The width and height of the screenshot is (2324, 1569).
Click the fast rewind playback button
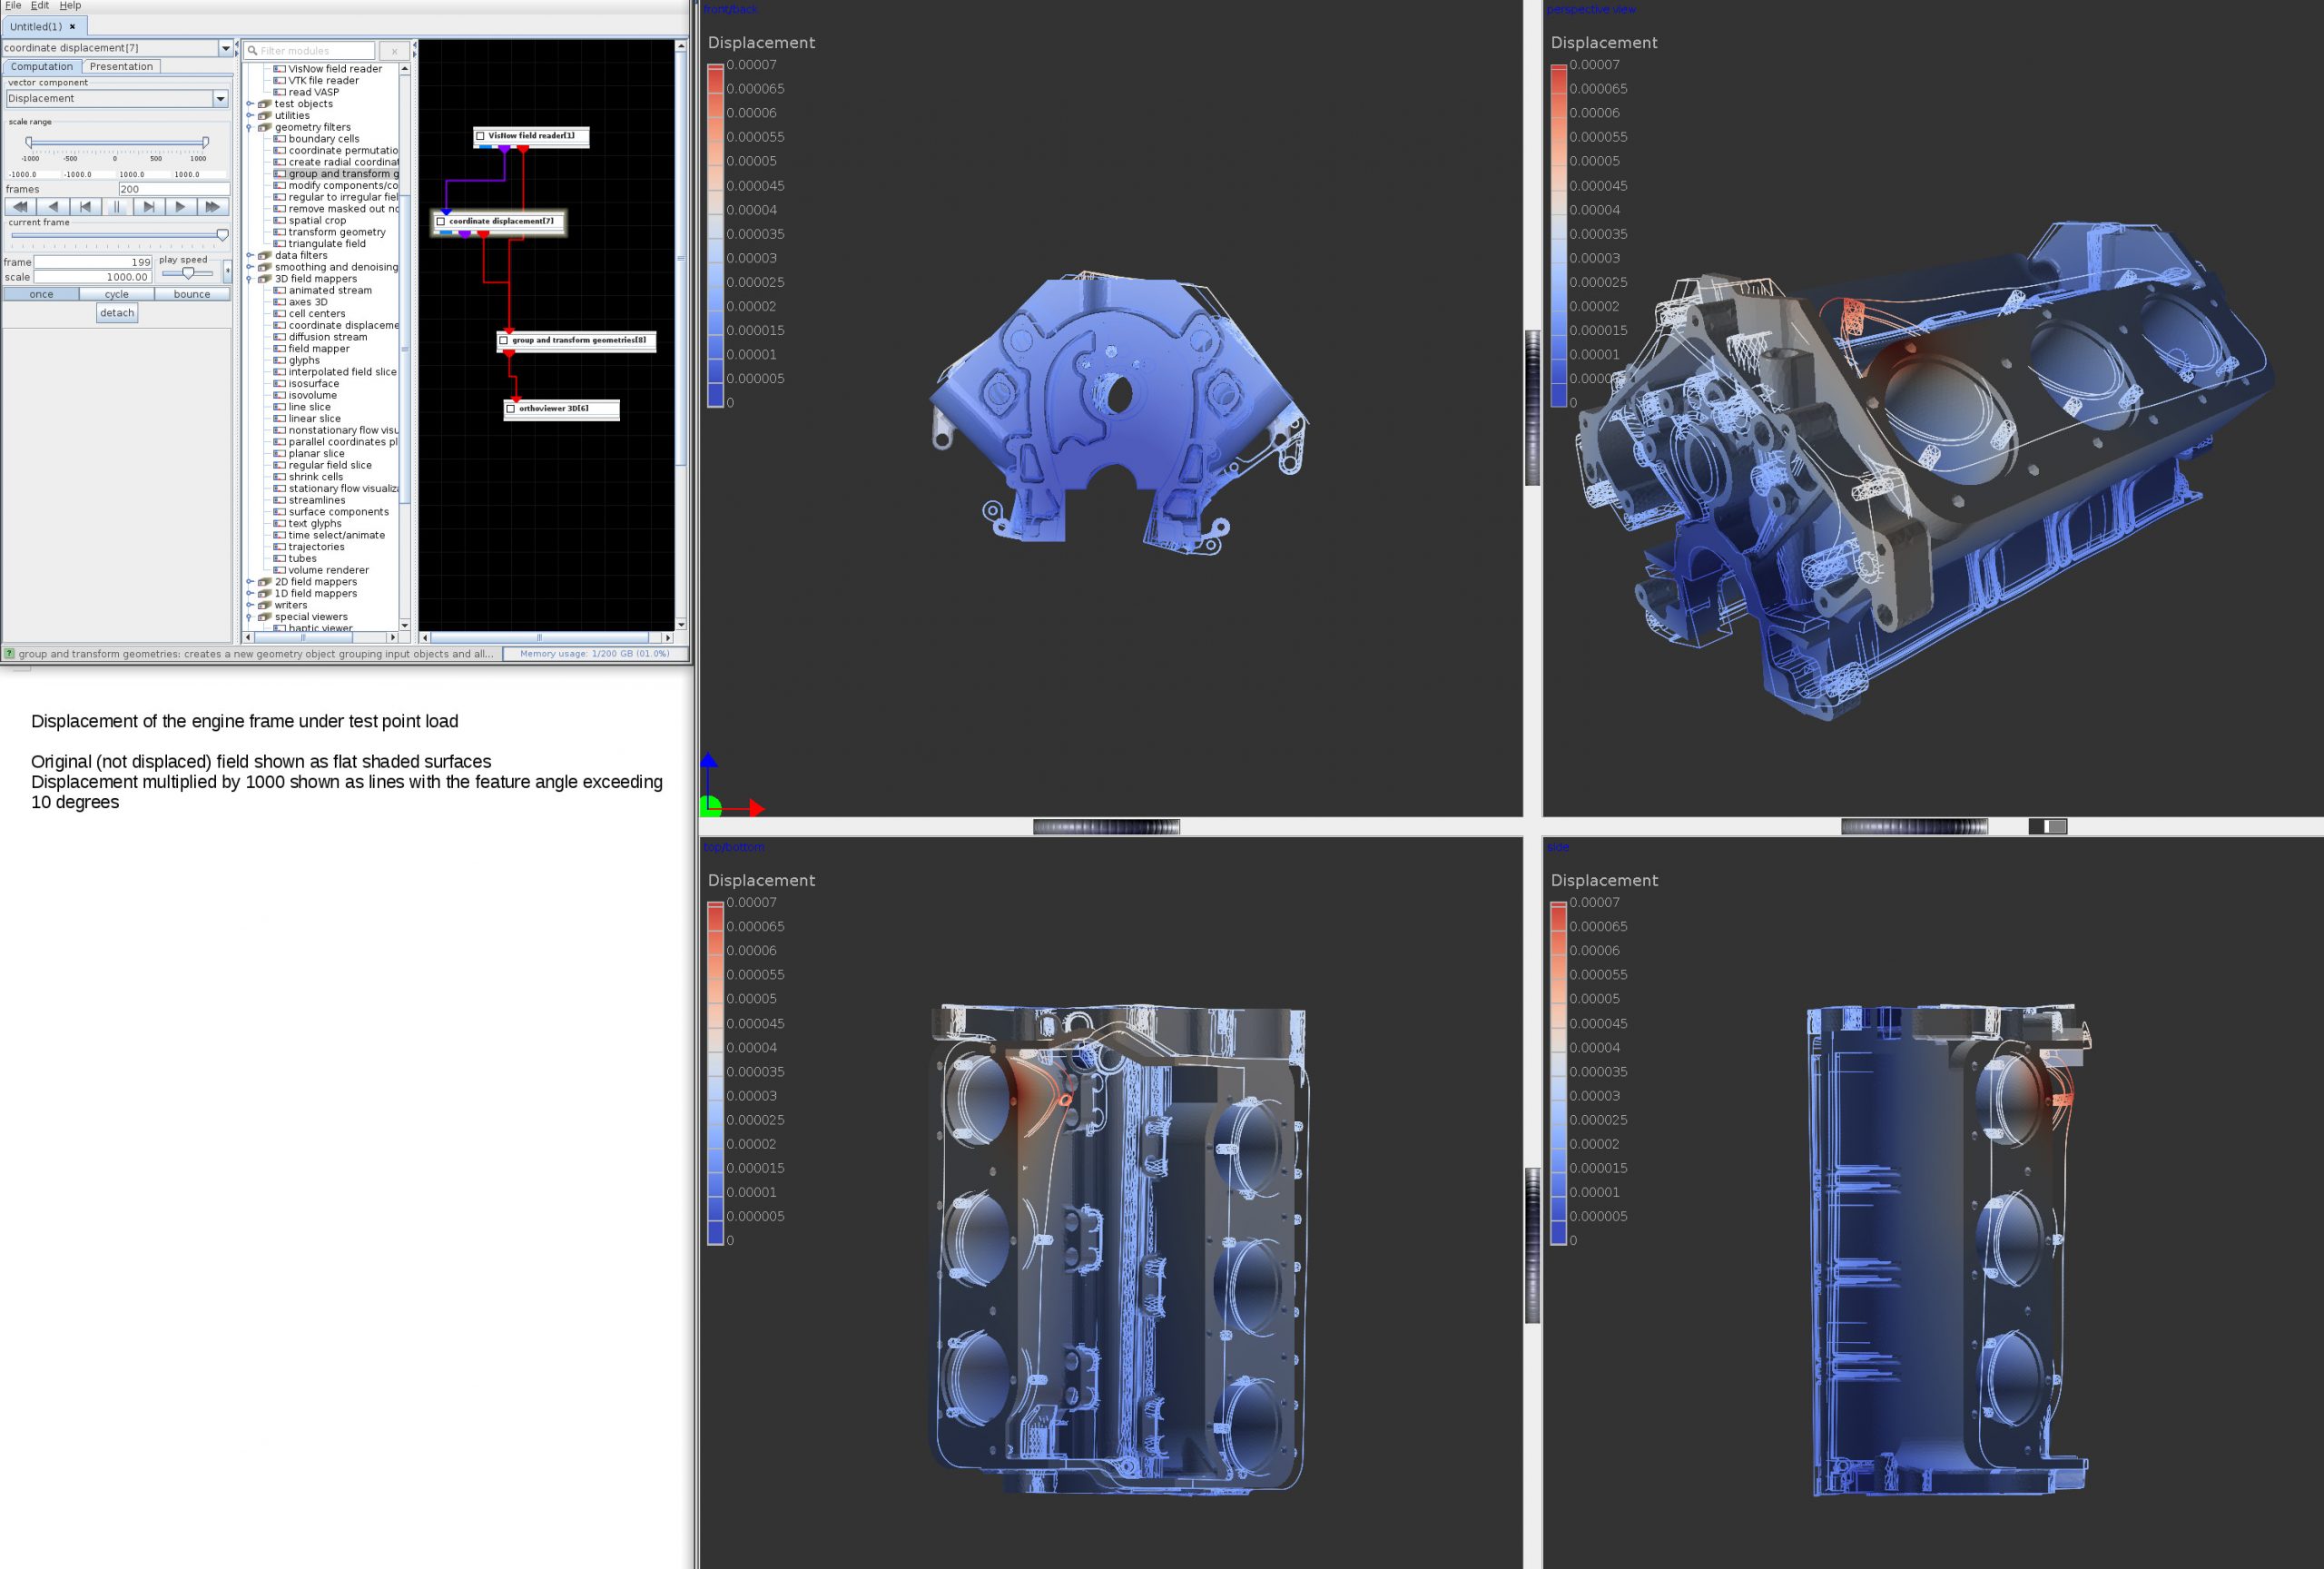[20, 207]
